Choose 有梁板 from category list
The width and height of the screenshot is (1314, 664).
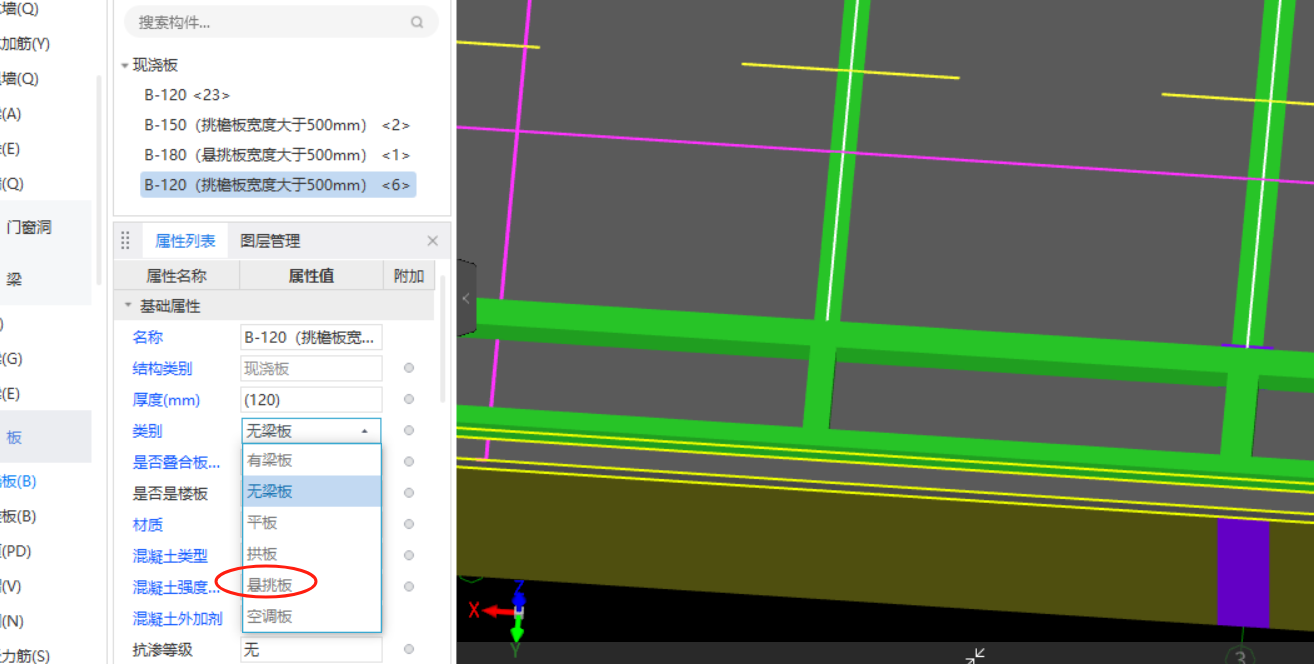[311, 460]
